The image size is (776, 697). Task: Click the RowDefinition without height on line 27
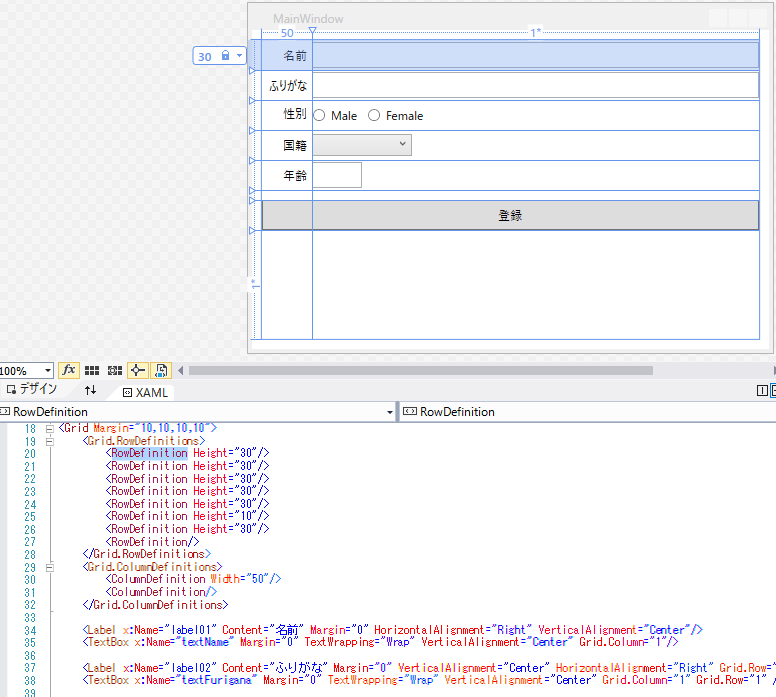152,542
